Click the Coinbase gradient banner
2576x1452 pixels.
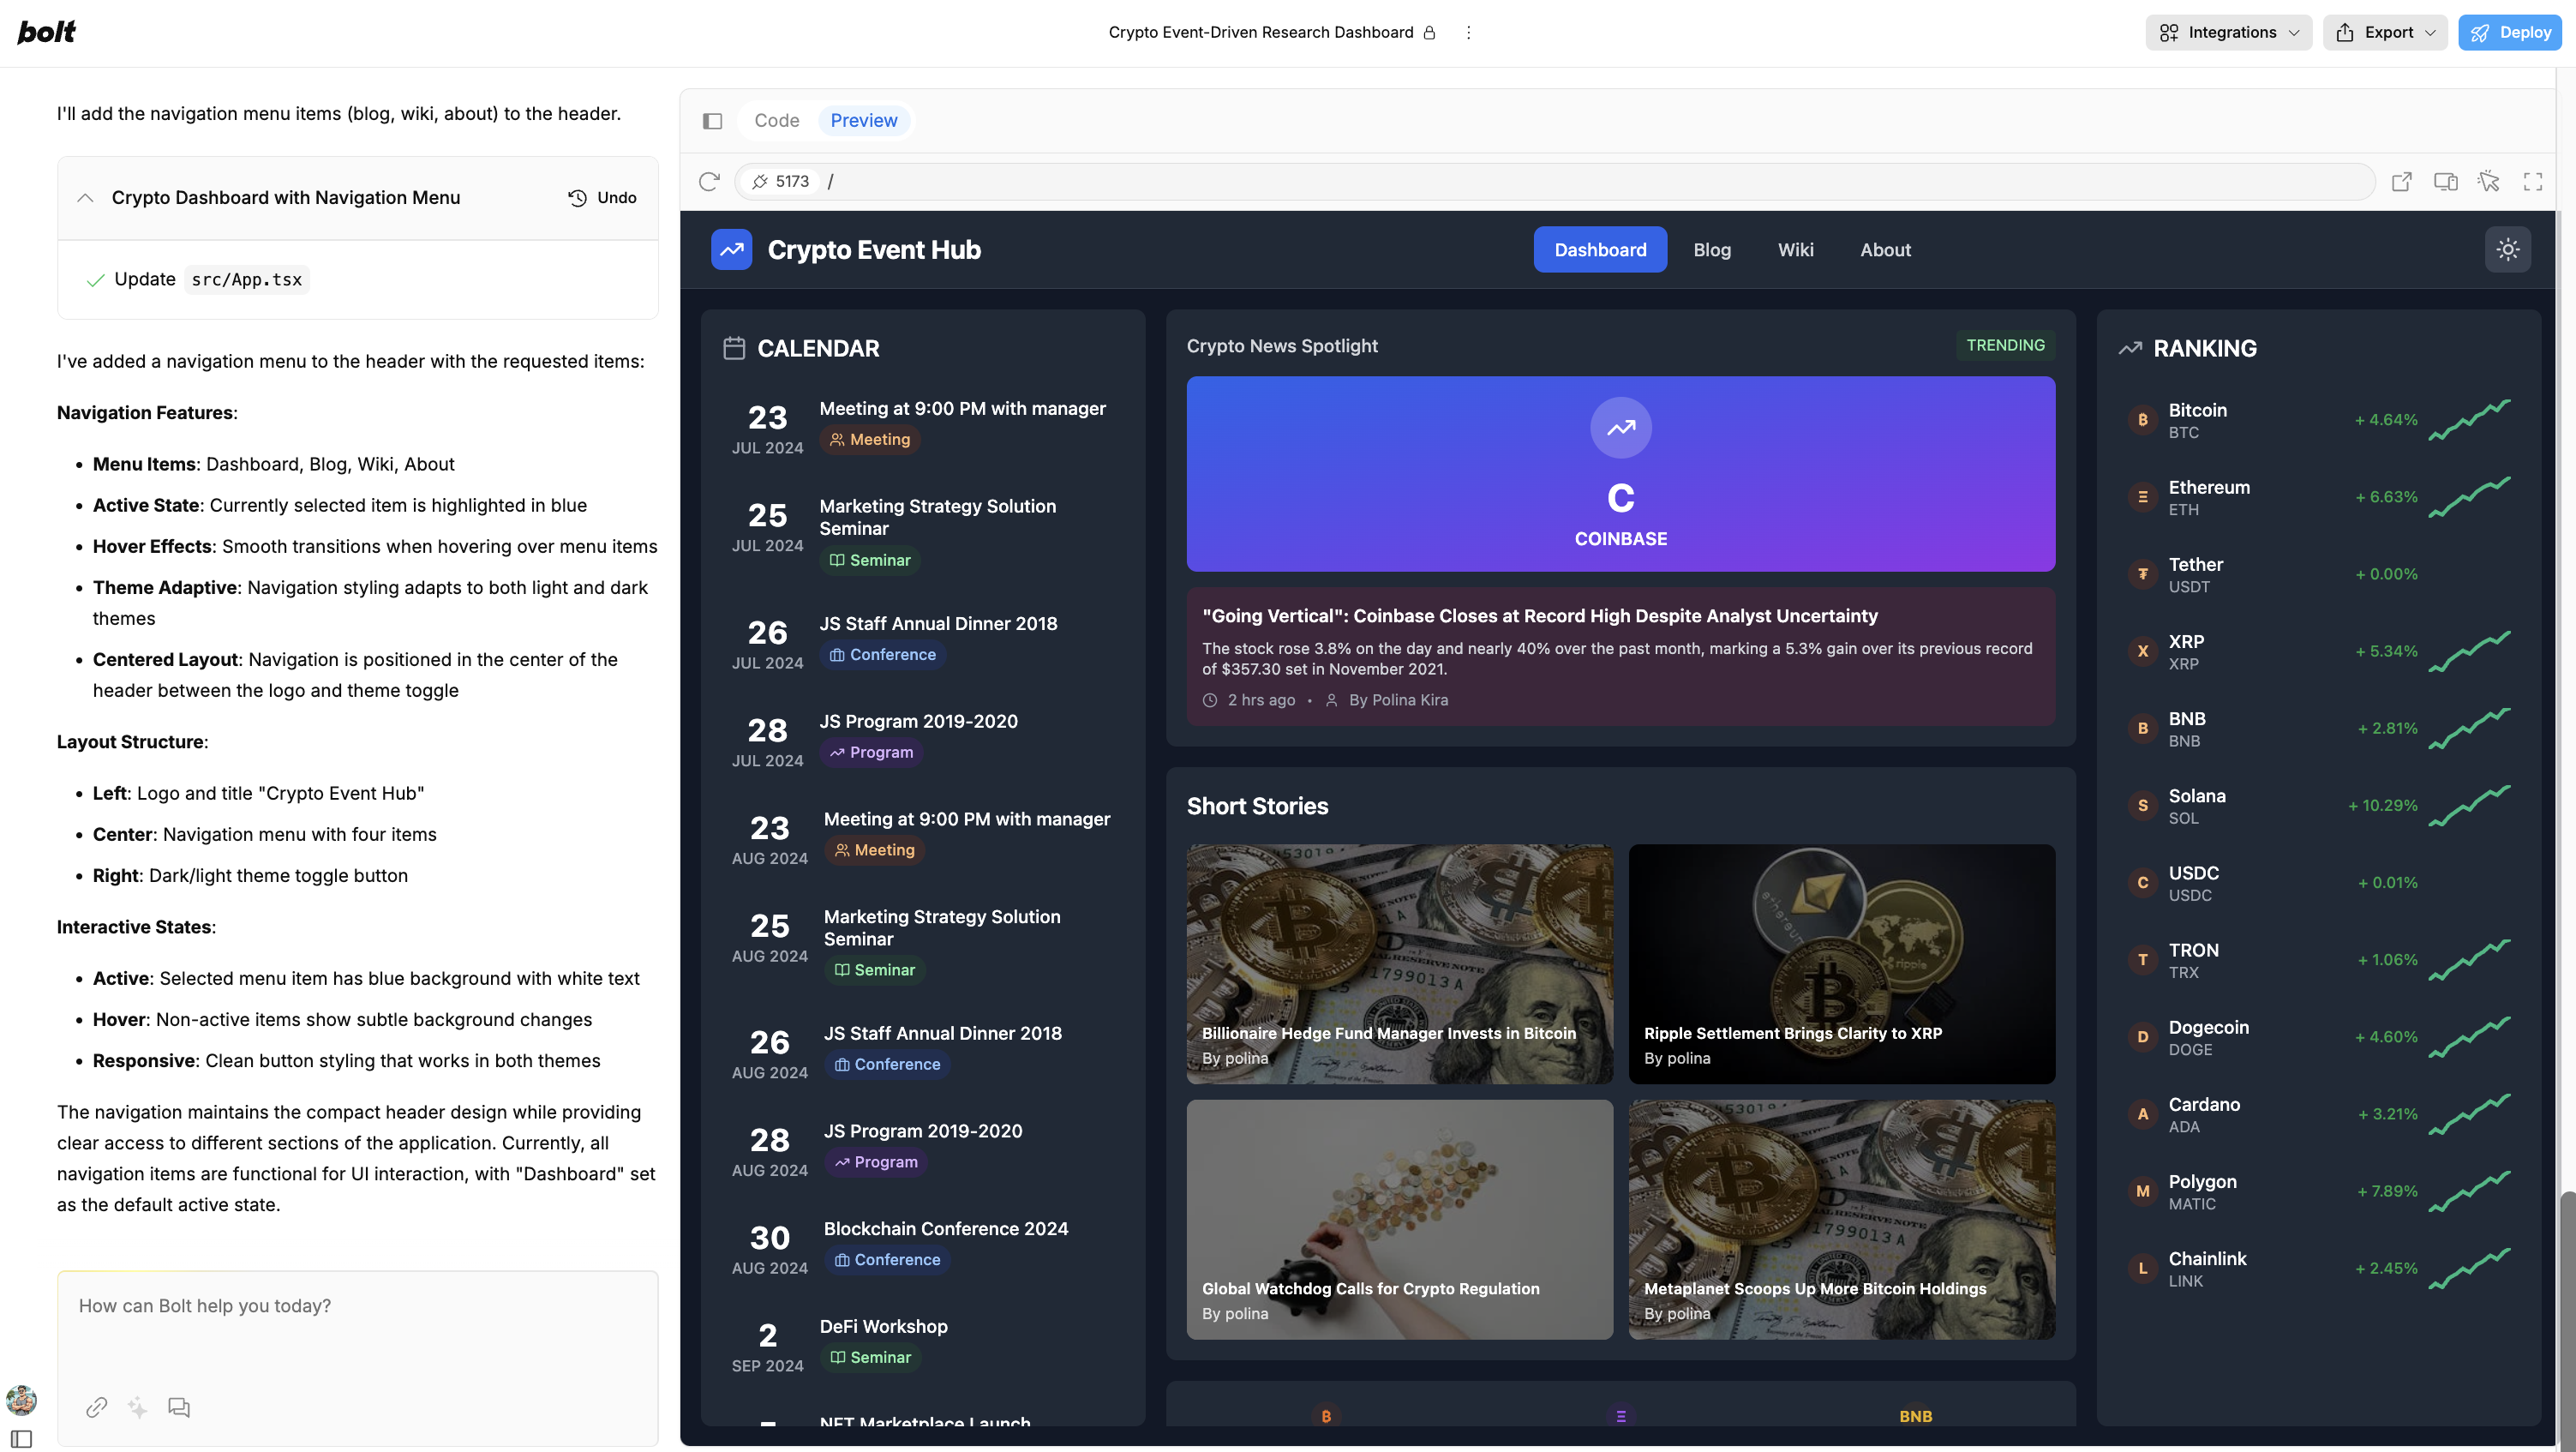pyautogui.click(x=1620, y=474)
